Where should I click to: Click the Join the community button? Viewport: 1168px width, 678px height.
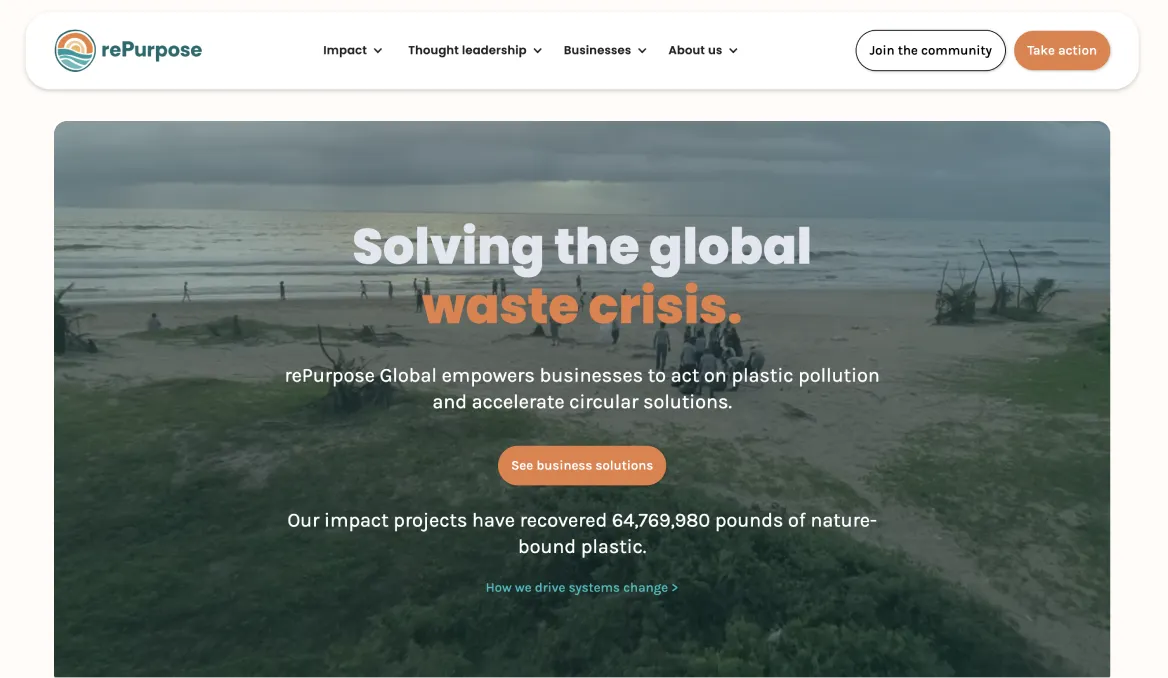[930, 51]
